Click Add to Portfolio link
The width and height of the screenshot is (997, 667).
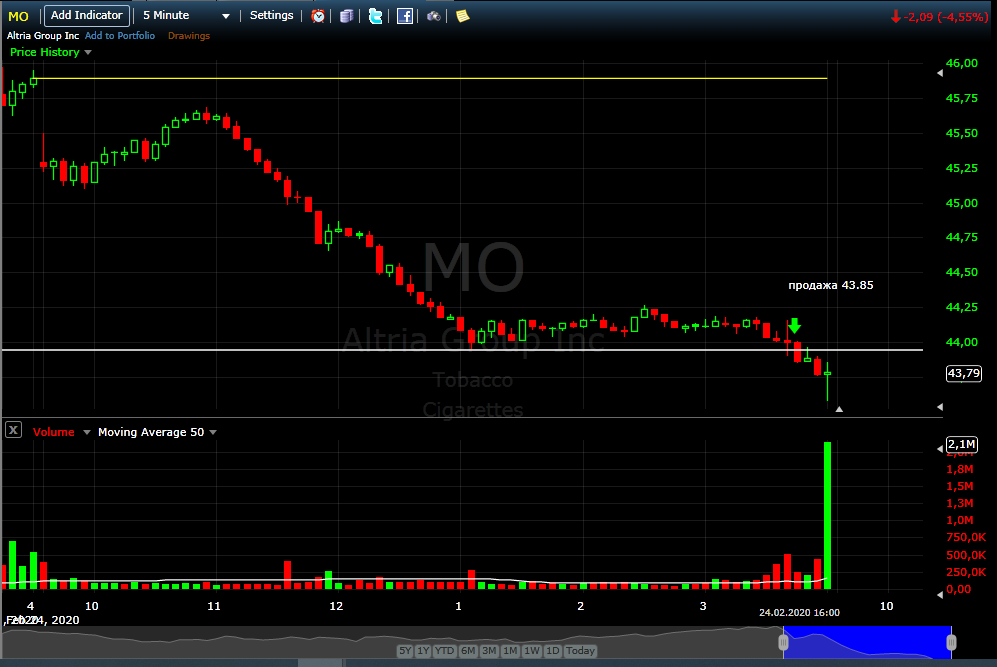[x=120, y=36]
